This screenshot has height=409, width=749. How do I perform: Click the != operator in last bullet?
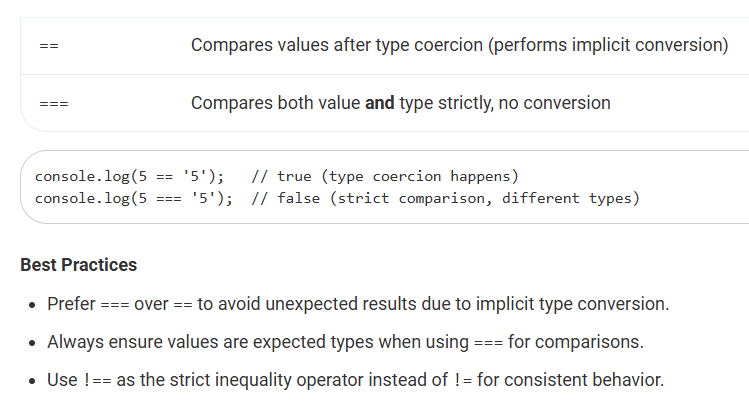[x=463, y=380]
